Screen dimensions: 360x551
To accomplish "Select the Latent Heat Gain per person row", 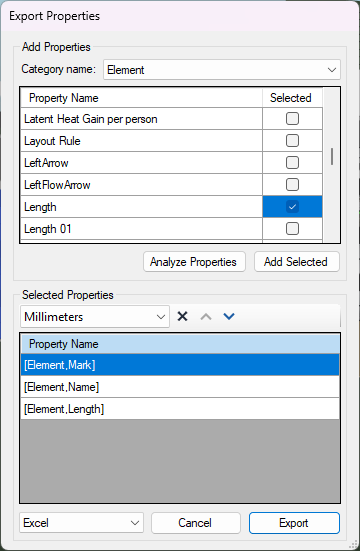I will tap(141, 119).
